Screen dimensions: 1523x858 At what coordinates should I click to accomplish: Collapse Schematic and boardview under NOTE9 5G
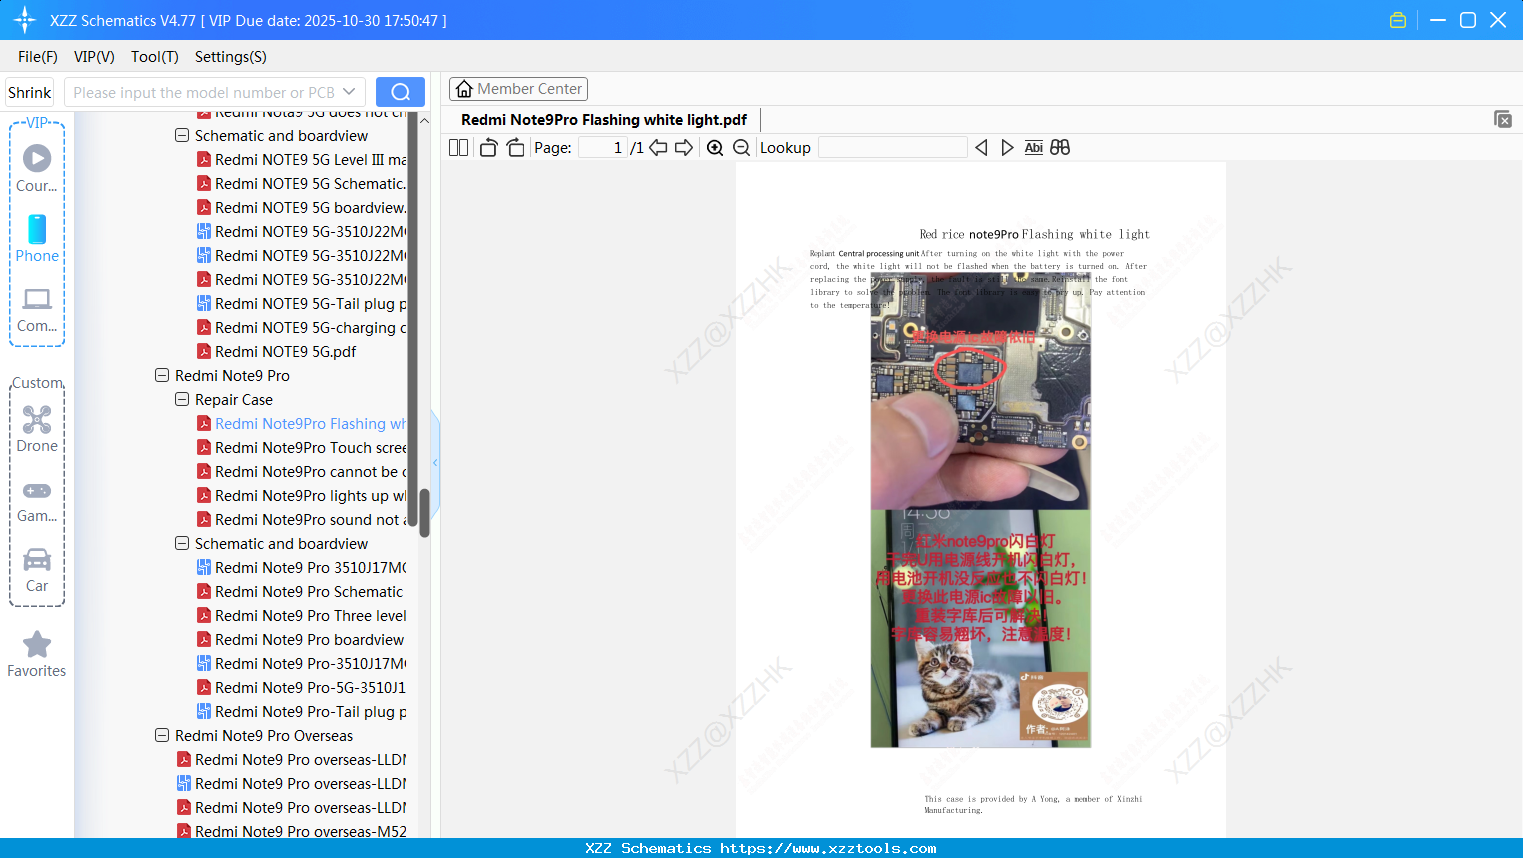182,136
